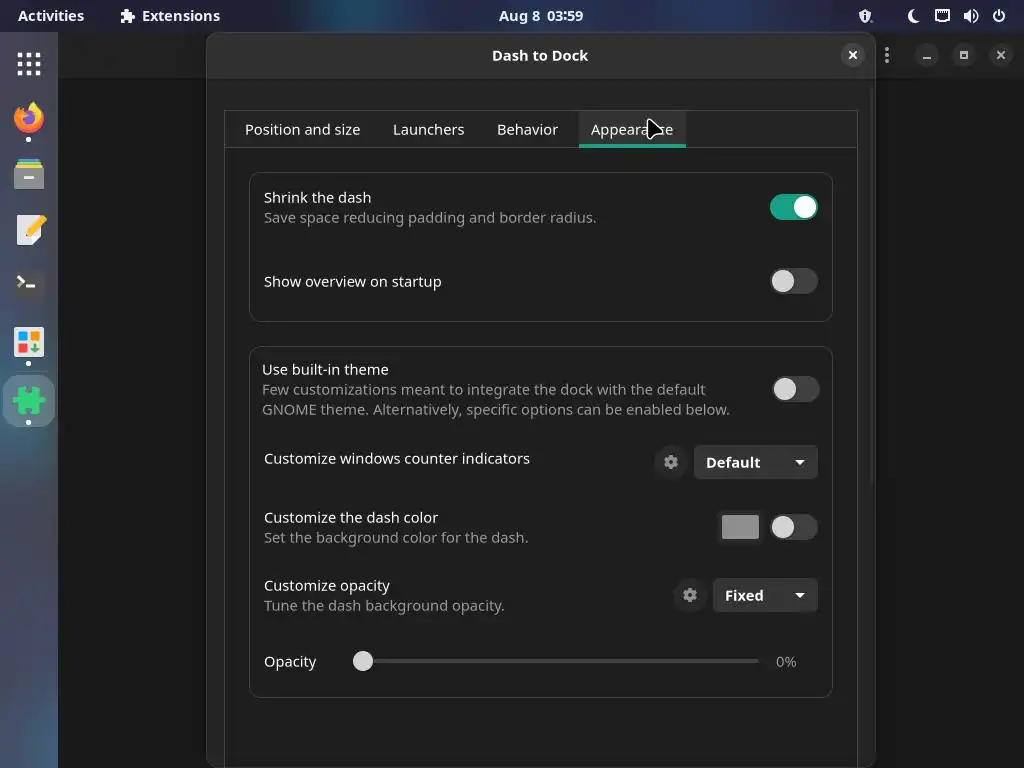
Task: Click the 'Dash to Dock' title
Action: [x=540, y=56]
